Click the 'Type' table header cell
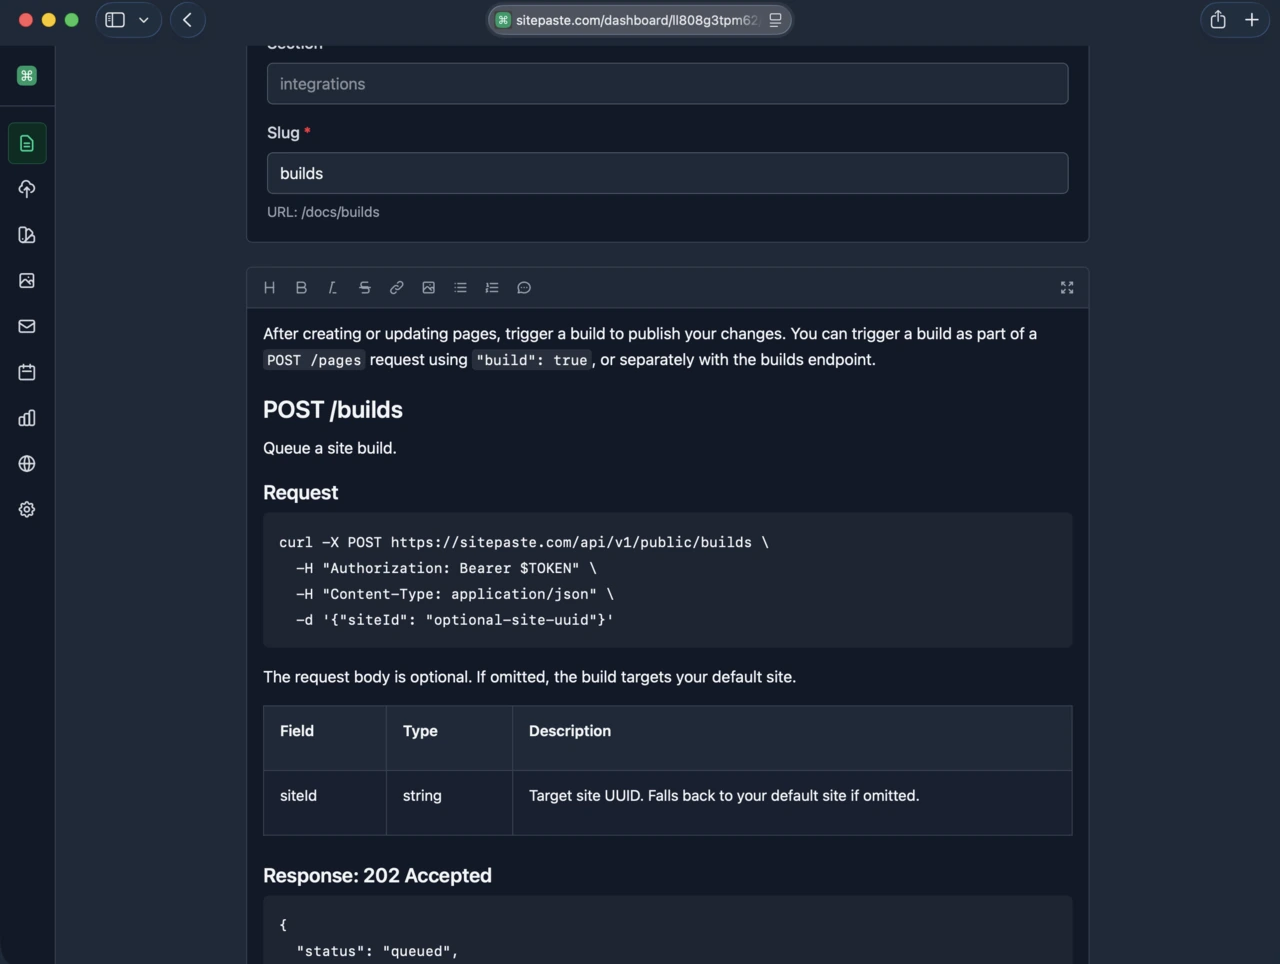Viewport: 1280px width, 964px height. pyautogui.click(x=449, y=738)
